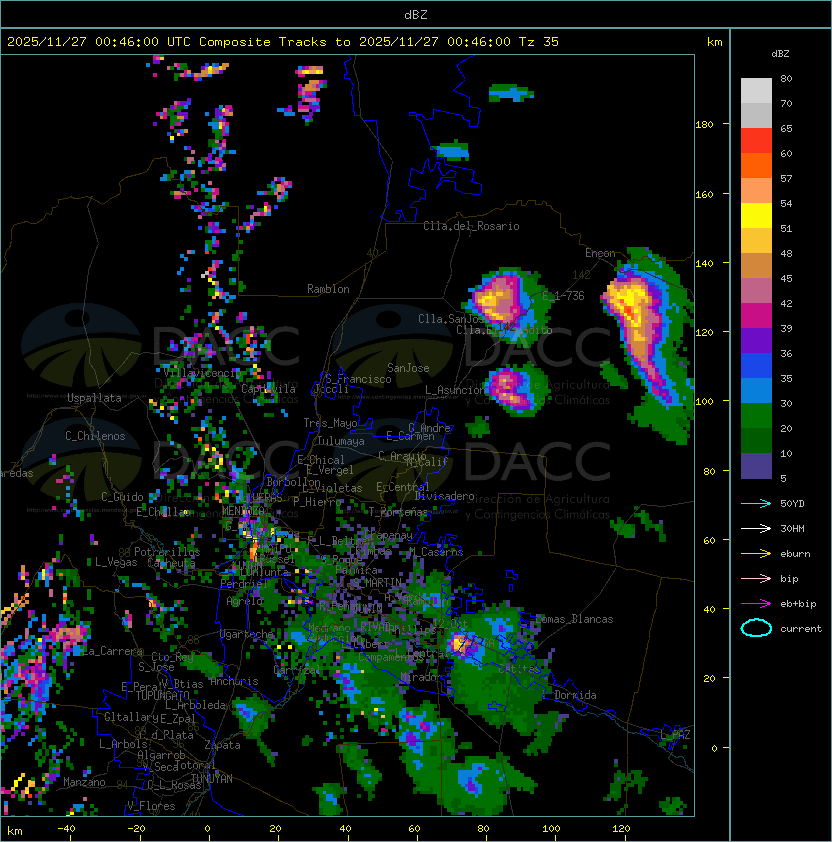Click the SanJose place label
The width and height of the screenshot is (832, 842).
pos(408,368)
